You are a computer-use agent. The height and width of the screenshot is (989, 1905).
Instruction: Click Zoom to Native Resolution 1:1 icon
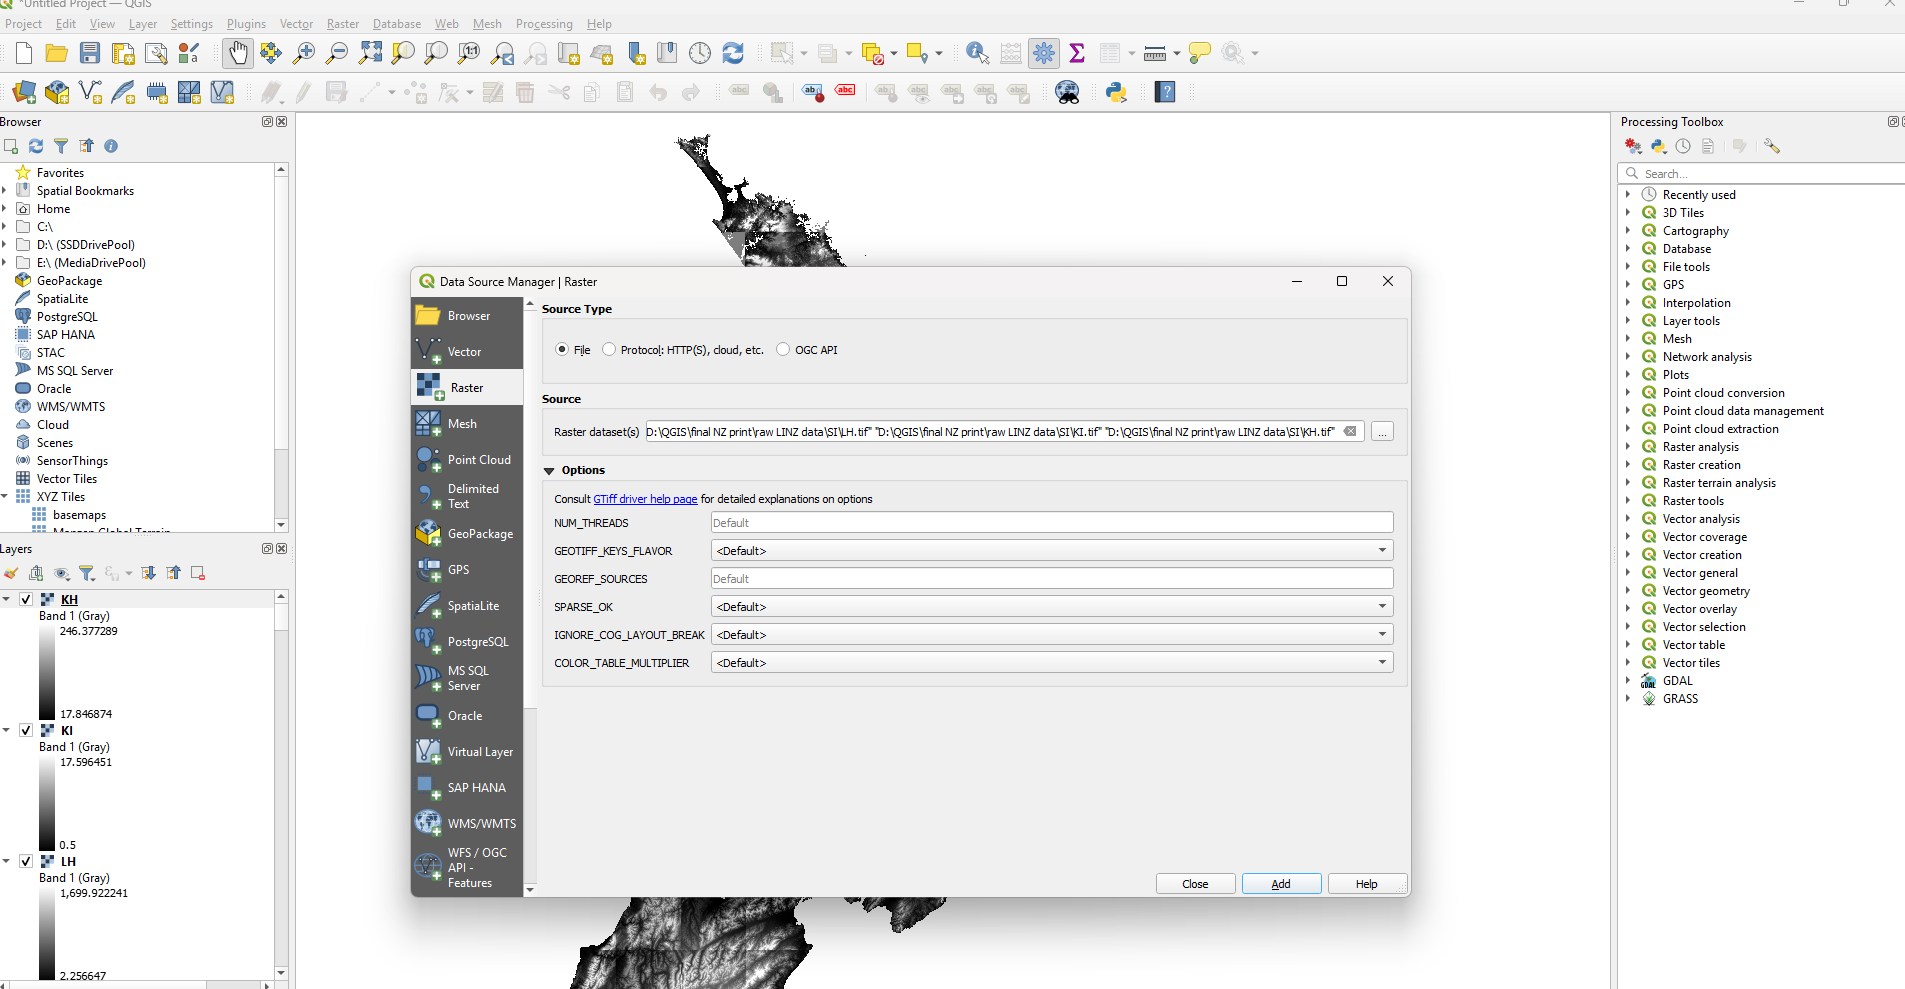pos(469,53)
